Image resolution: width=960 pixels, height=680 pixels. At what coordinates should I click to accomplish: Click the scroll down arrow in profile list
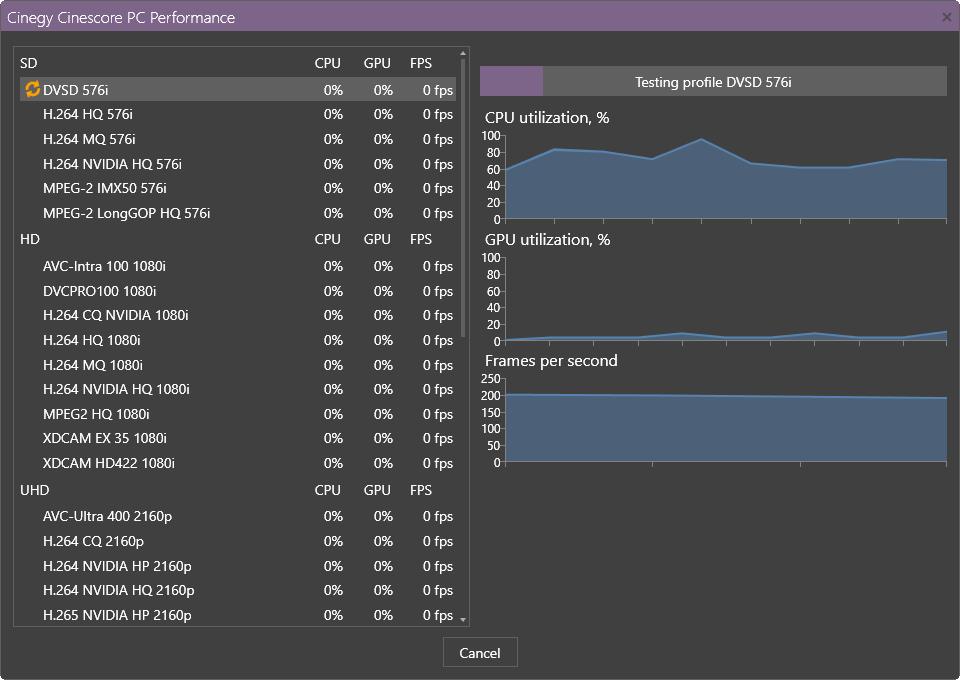coord(462,620)
